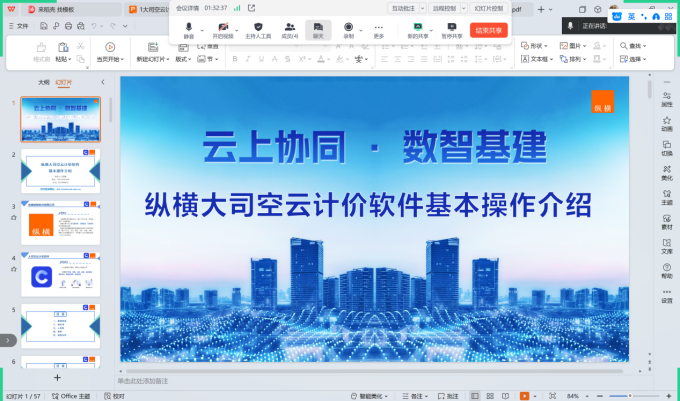680x401 pixels.
Task: Mute the microphone in meeting toolbar
Action: (188, 28)
